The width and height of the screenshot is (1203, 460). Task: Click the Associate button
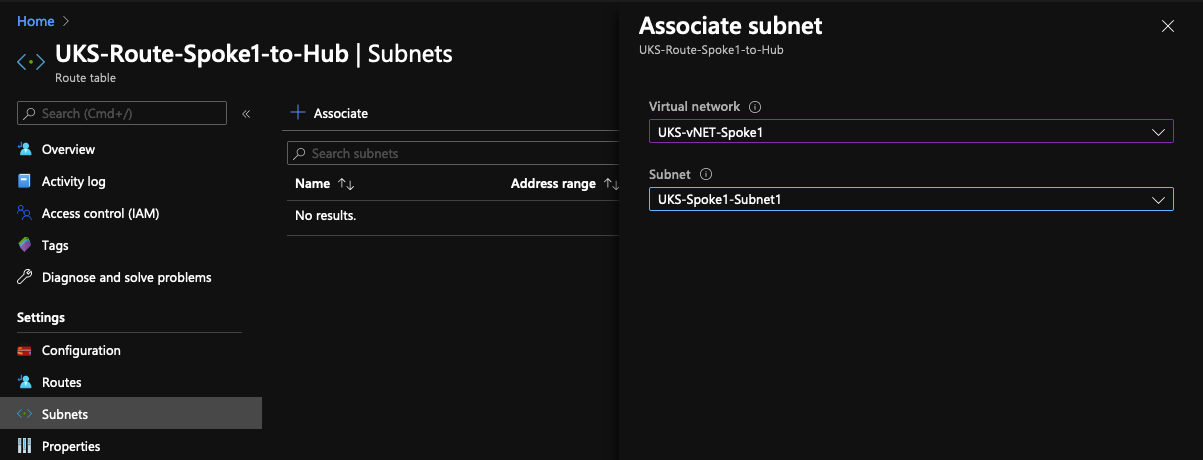point(329,113)
